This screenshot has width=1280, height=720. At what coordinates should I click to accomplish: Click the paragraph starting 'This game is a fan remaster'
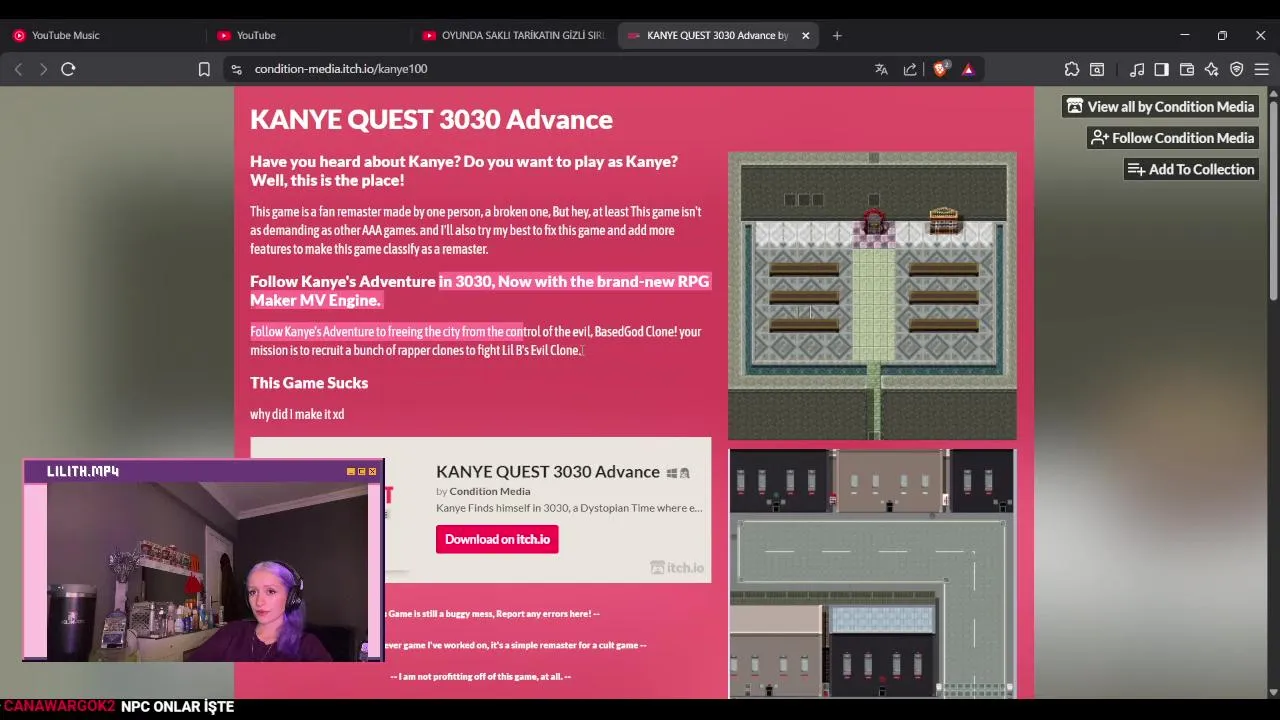(476, 230)
